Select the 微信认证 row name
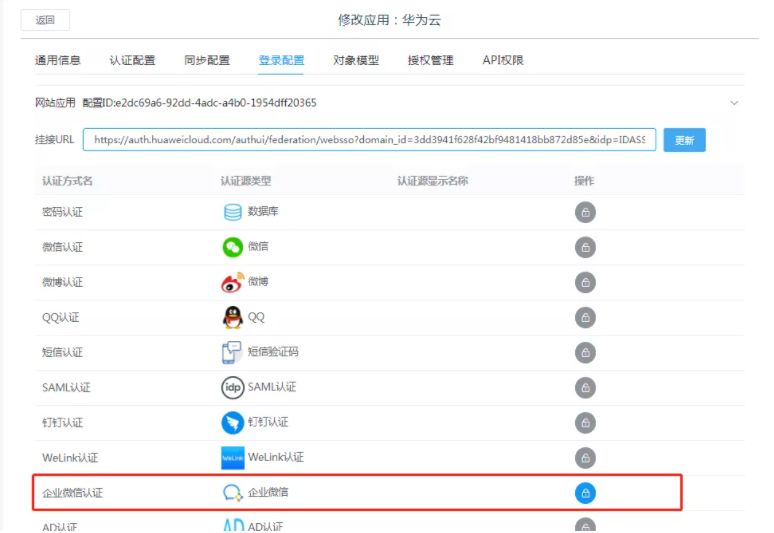Viewport: 774px width, 533px height. click(x=63, y=247)
